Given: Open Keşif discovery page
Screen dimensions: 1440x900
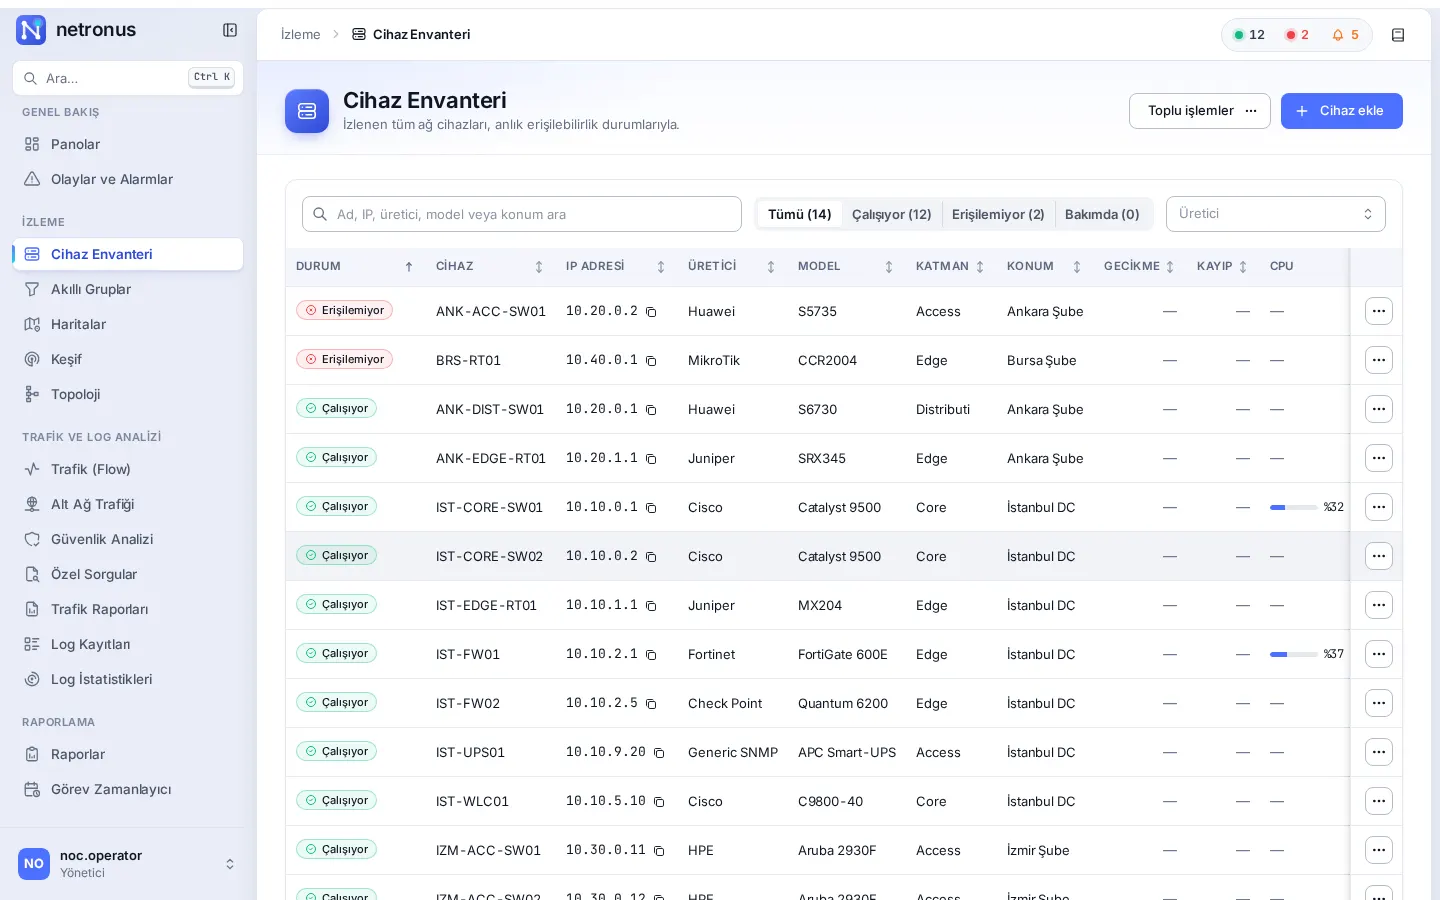Looking at the screenshot, I should (x=128, y=359).
